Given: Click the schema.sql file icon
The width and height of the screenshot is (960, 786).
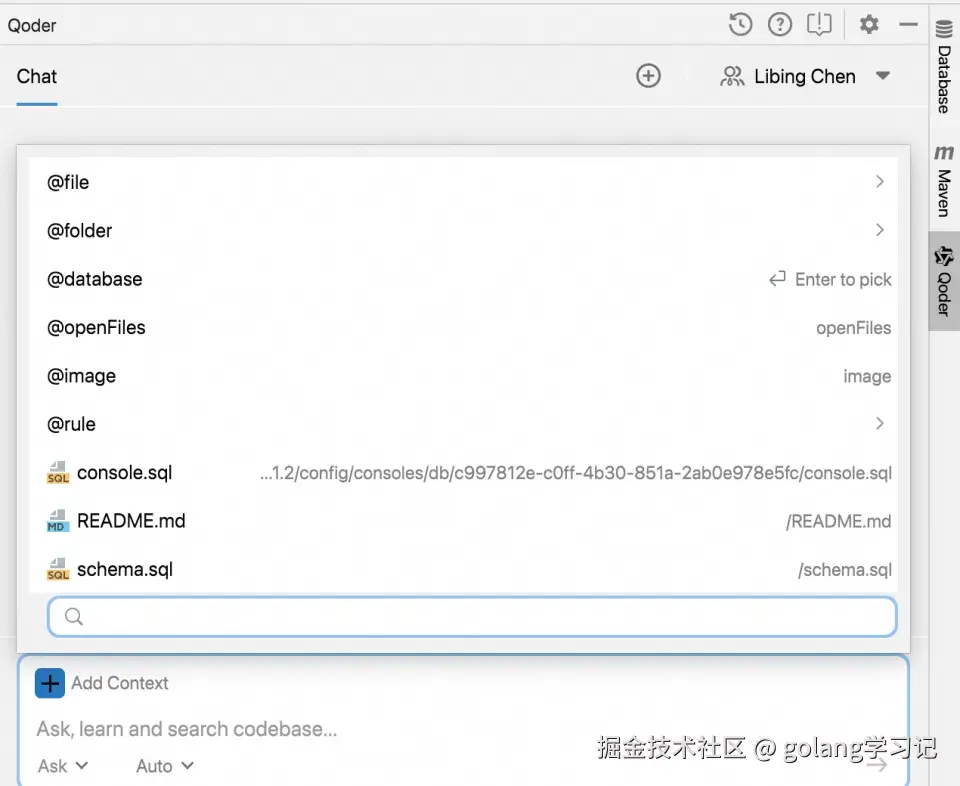Looking at the screenshot, I should tap(58, 569).
